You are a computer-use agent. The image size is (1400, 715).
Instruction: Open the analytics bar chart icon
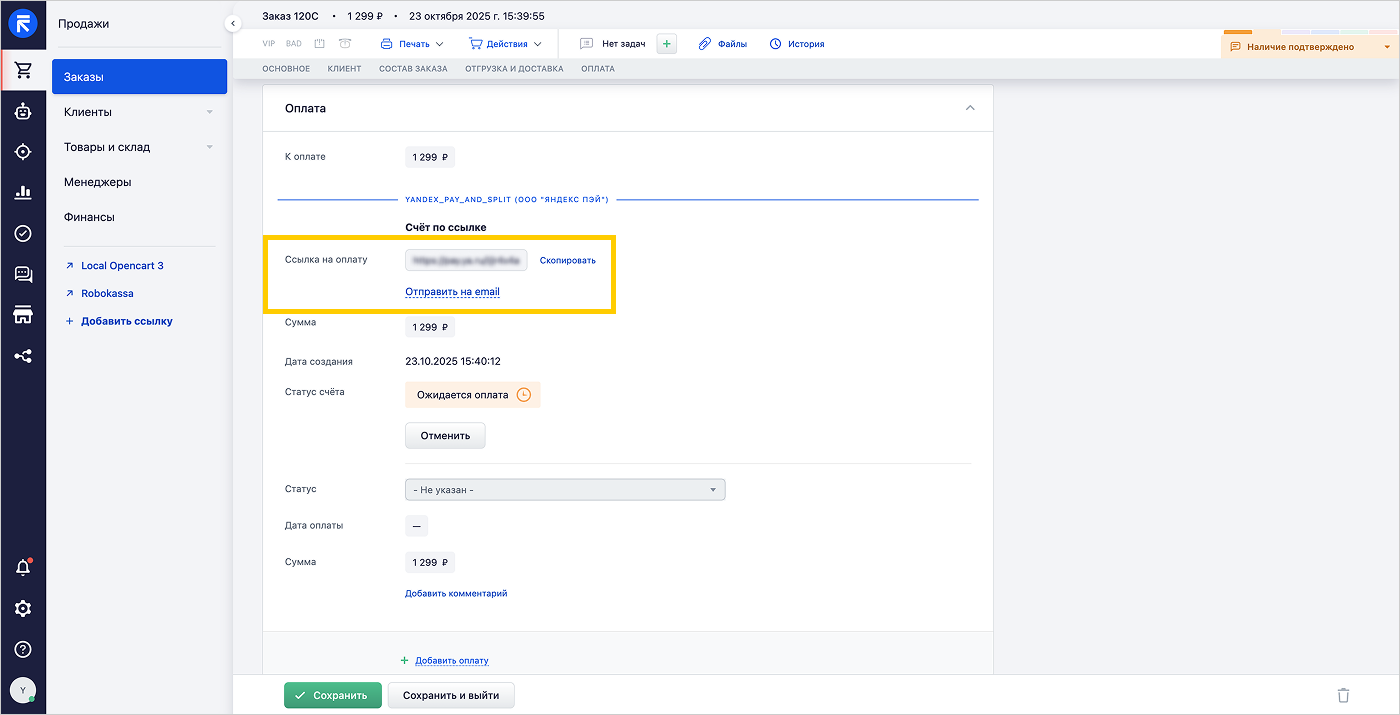tap(23, 193)
